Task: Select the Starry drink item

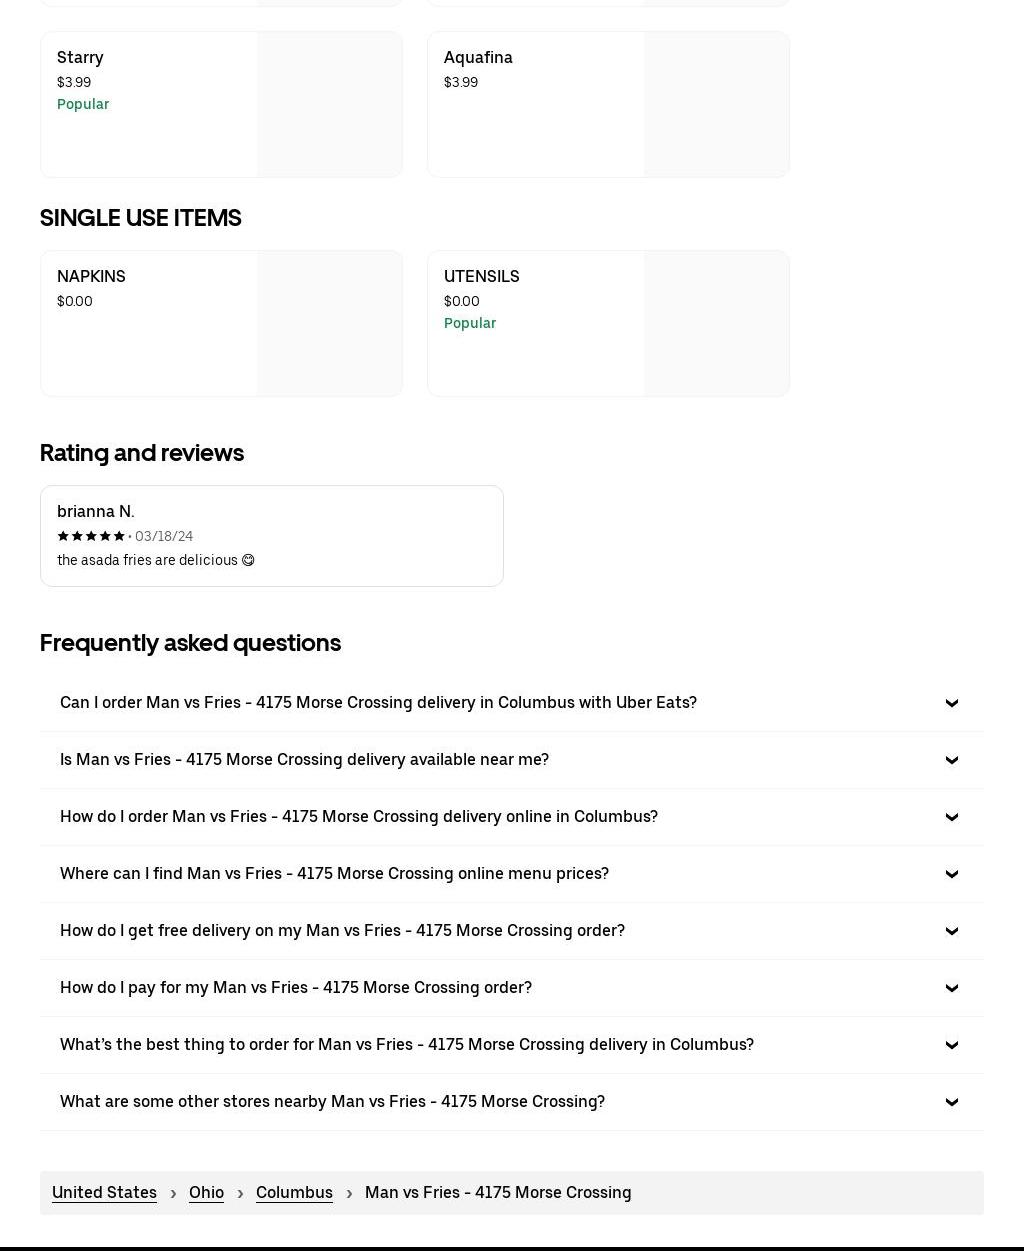Action: pyautogui.click(x=150, y=104)
